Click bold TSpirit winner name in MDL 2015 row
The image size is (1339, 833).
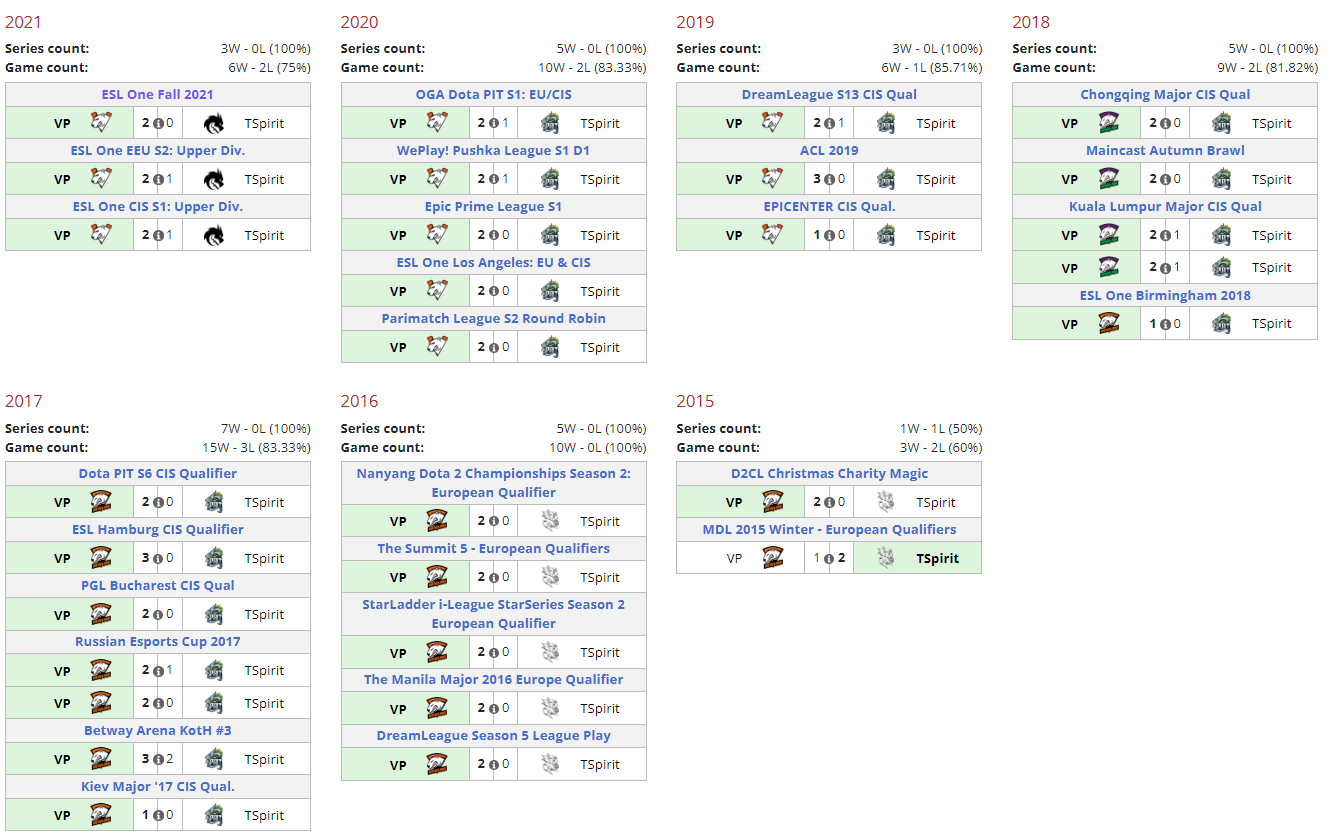[x=937, y=558]
